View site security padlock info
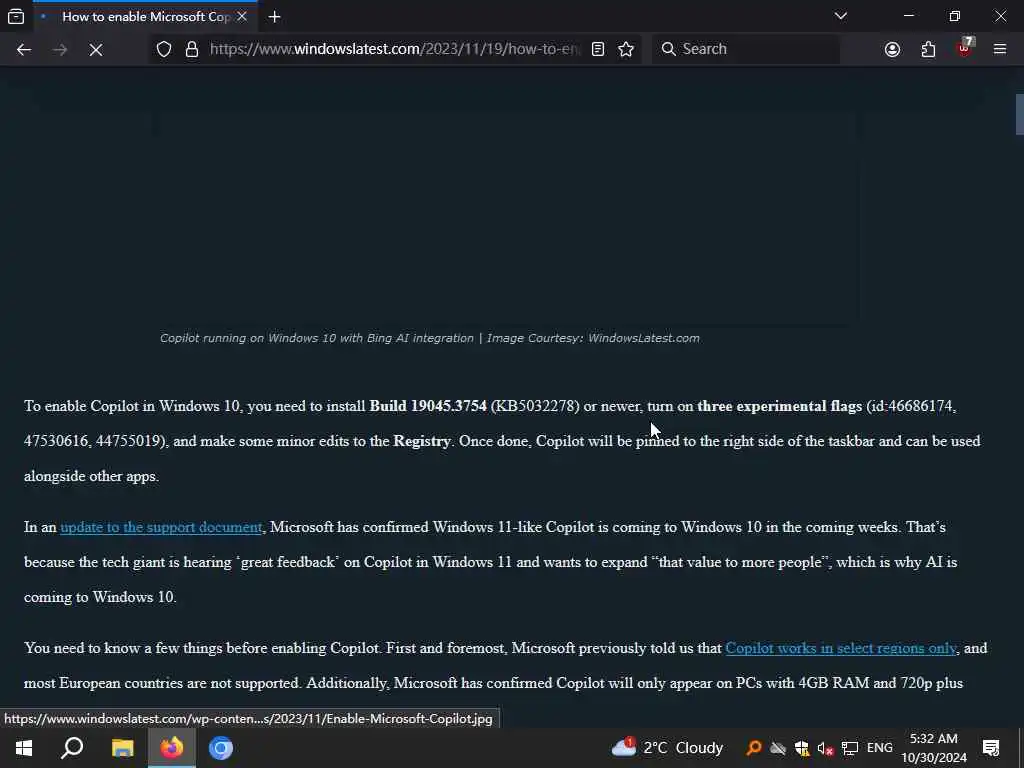The height and width of the screenshot is (768, 1024). click(191, 49)
